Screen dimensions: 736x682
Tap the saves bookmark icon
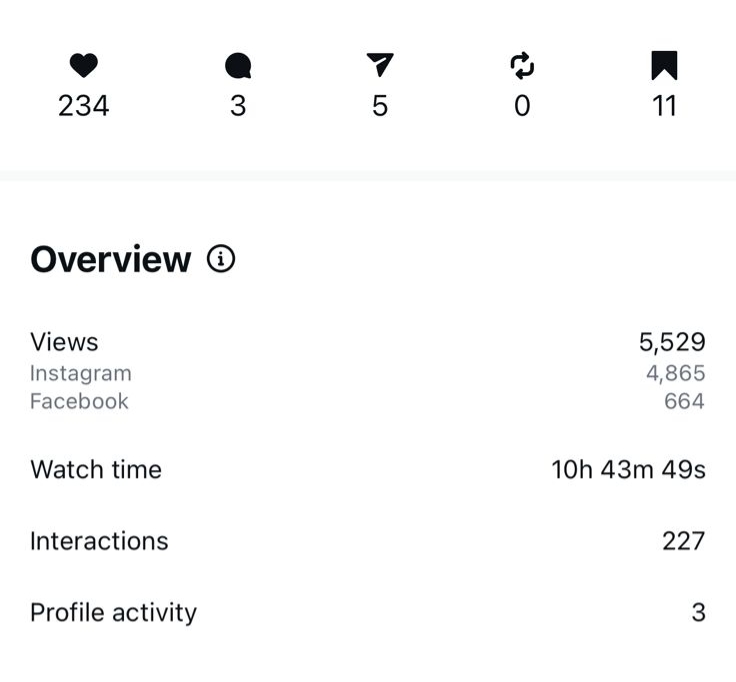(x=664, y=66)
